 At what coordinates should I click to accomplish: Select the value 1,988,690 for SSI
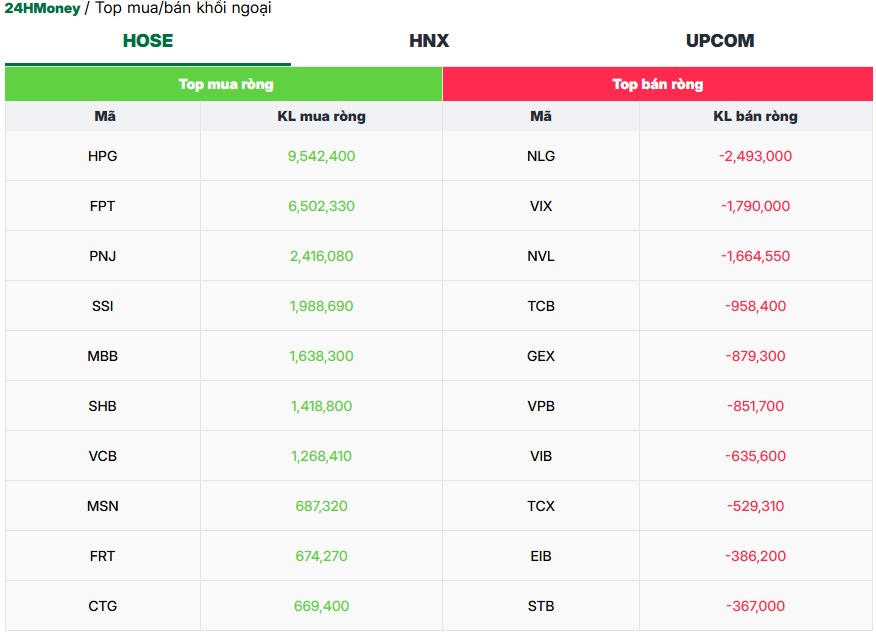click(x=321, y=306)
